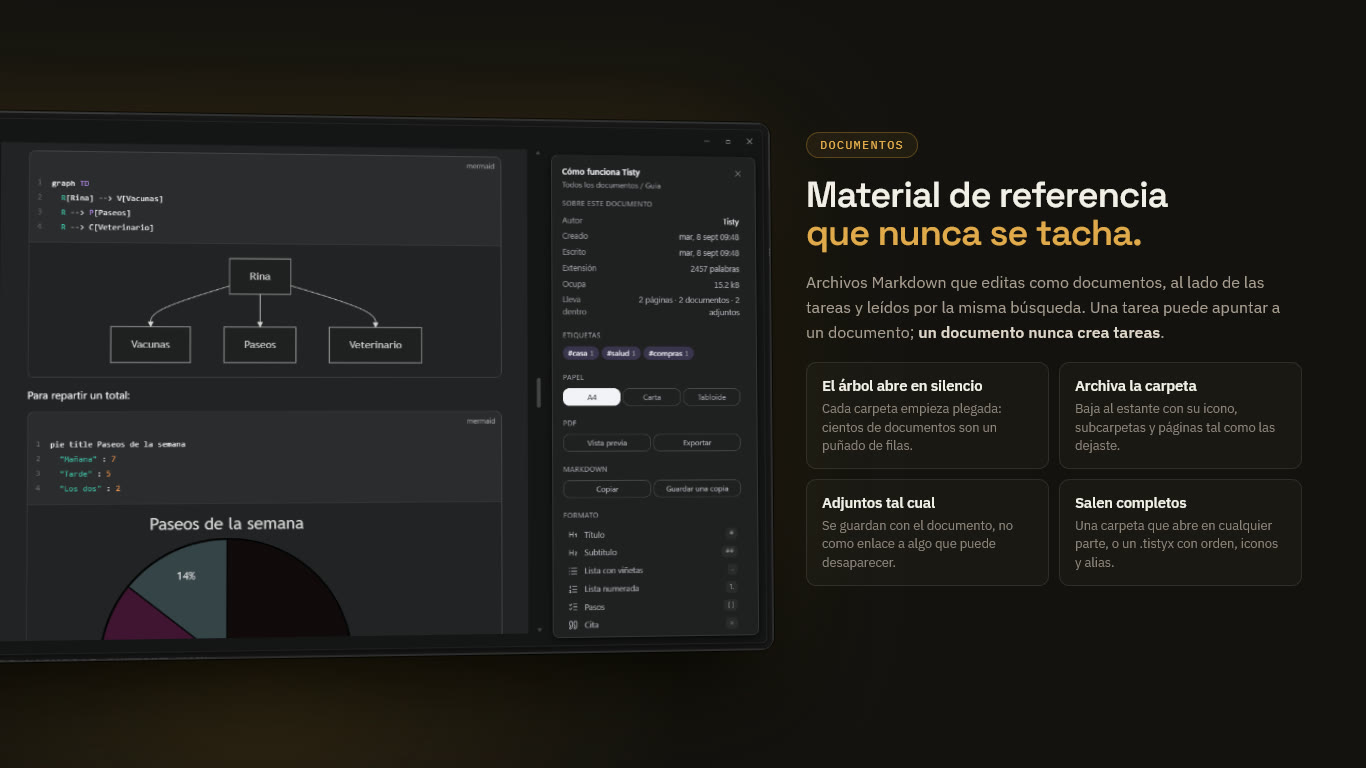Click the 'El árbol abre en silencio' card
The width and height of the screenshot is (1366, 768).
coord(927,415)
